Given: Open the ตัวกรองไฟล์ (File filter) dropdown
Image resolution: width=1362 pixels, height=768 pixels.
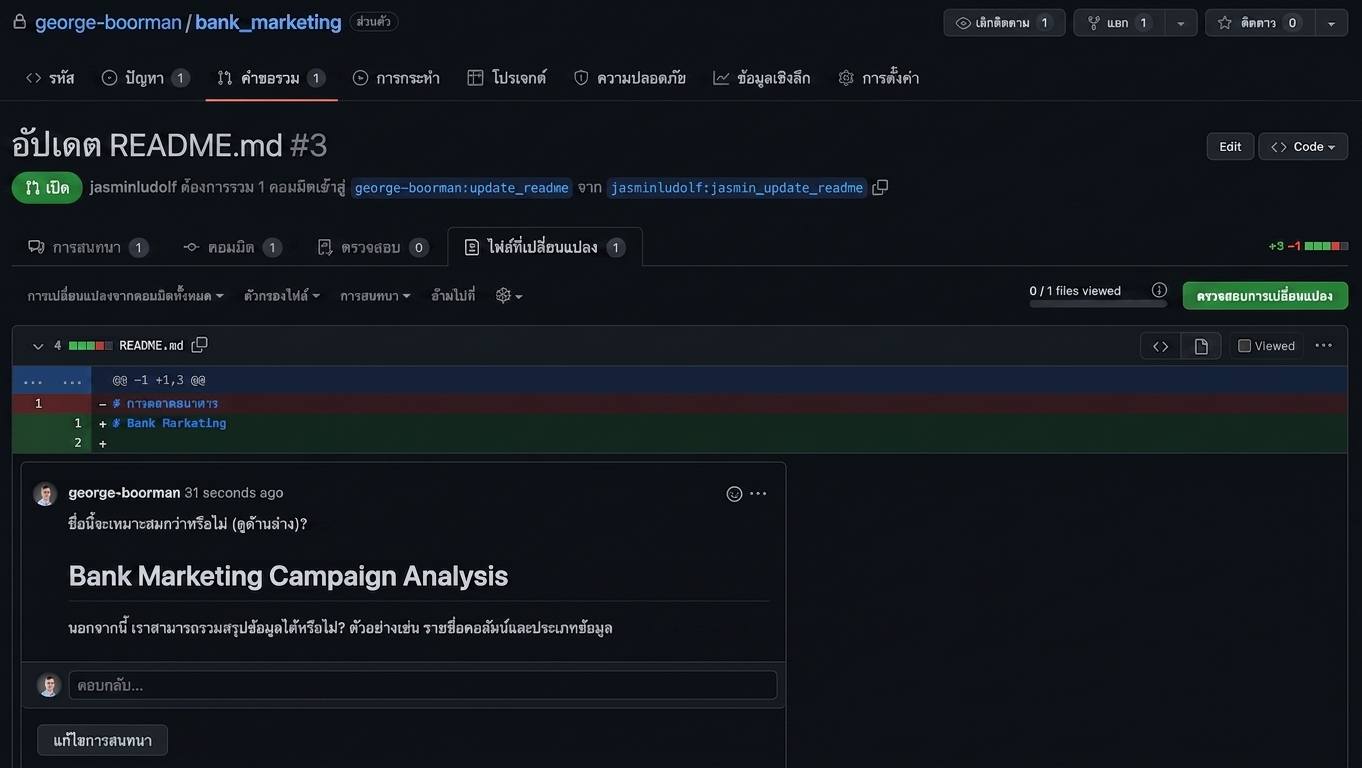Looking at the screenshot, I should click(282, 296).
